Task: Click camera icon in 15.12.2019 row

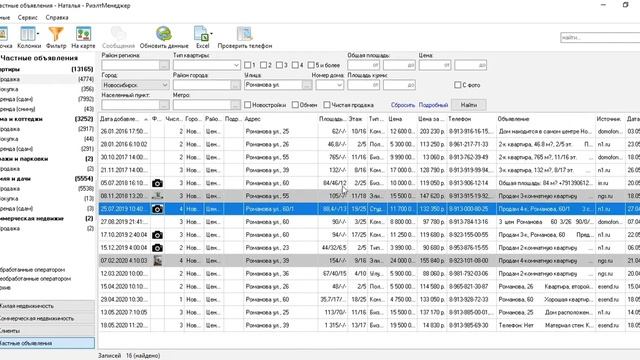Action: 157,248
